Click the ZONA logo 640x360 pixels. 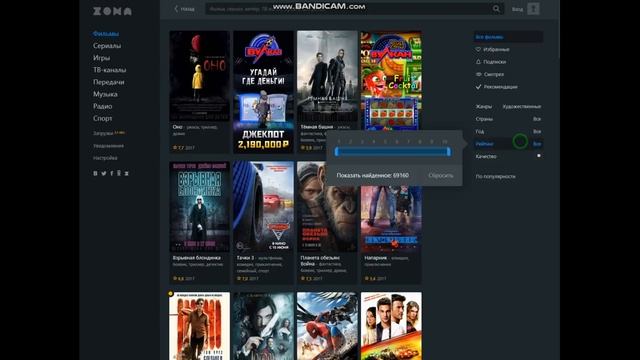tap(112, 11)
